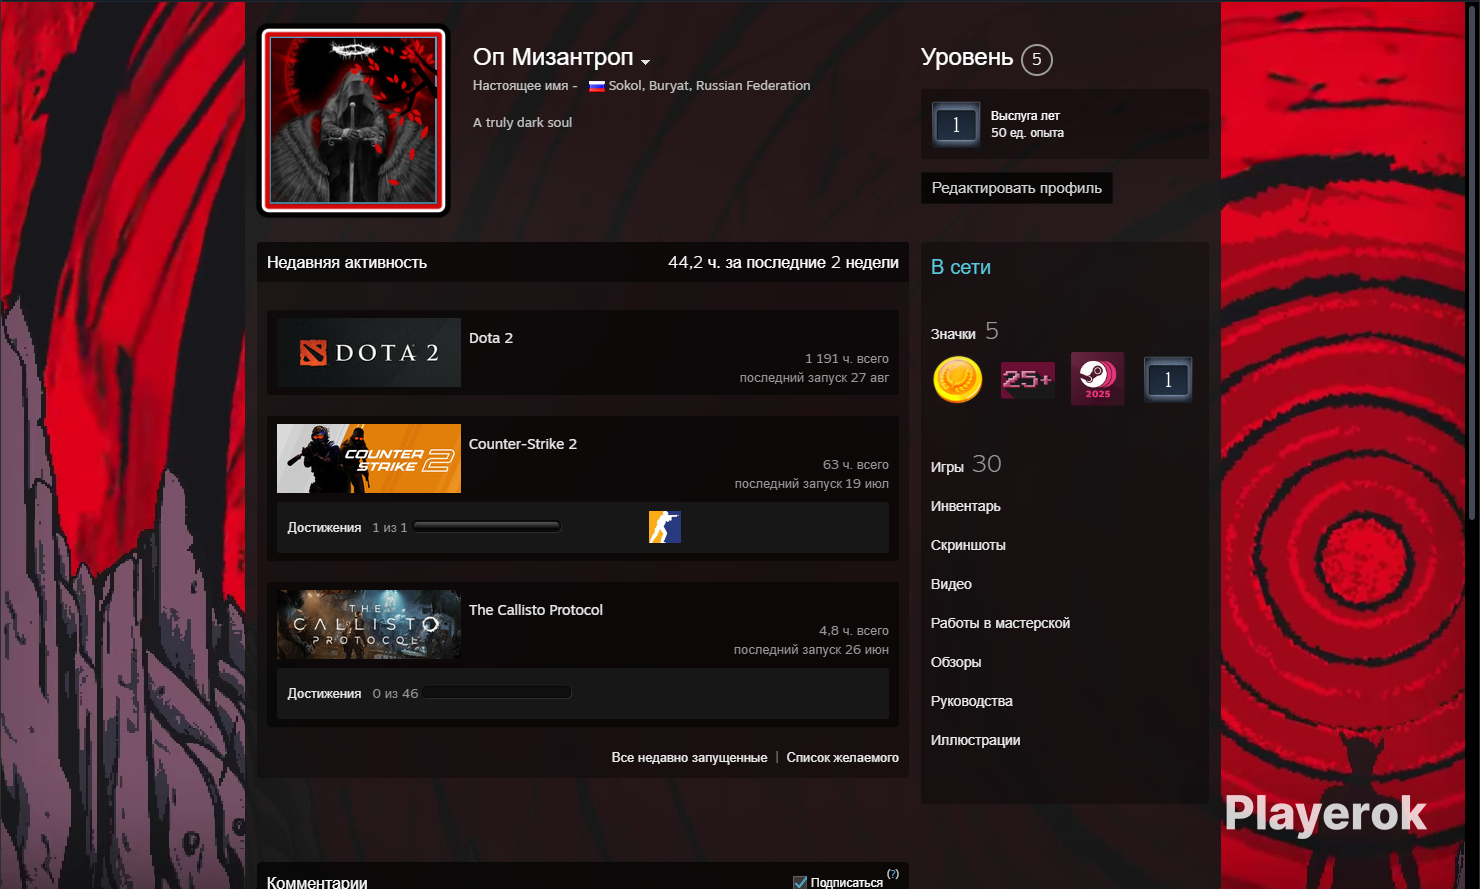1480x889 pixels.
Task: Open the Значки badges link
Action: 953,334
